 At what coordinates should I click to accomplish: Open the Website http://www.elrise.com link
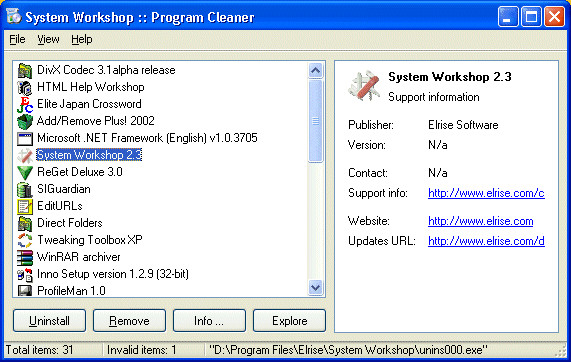(481, 221)
